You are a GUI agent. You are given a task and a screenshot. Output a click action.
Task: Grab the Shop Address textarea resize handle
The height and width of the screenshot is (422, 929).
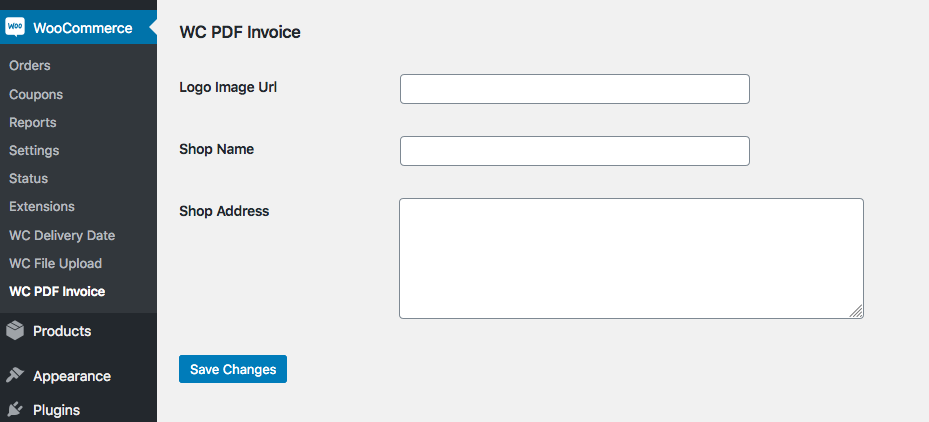(857, 312)
